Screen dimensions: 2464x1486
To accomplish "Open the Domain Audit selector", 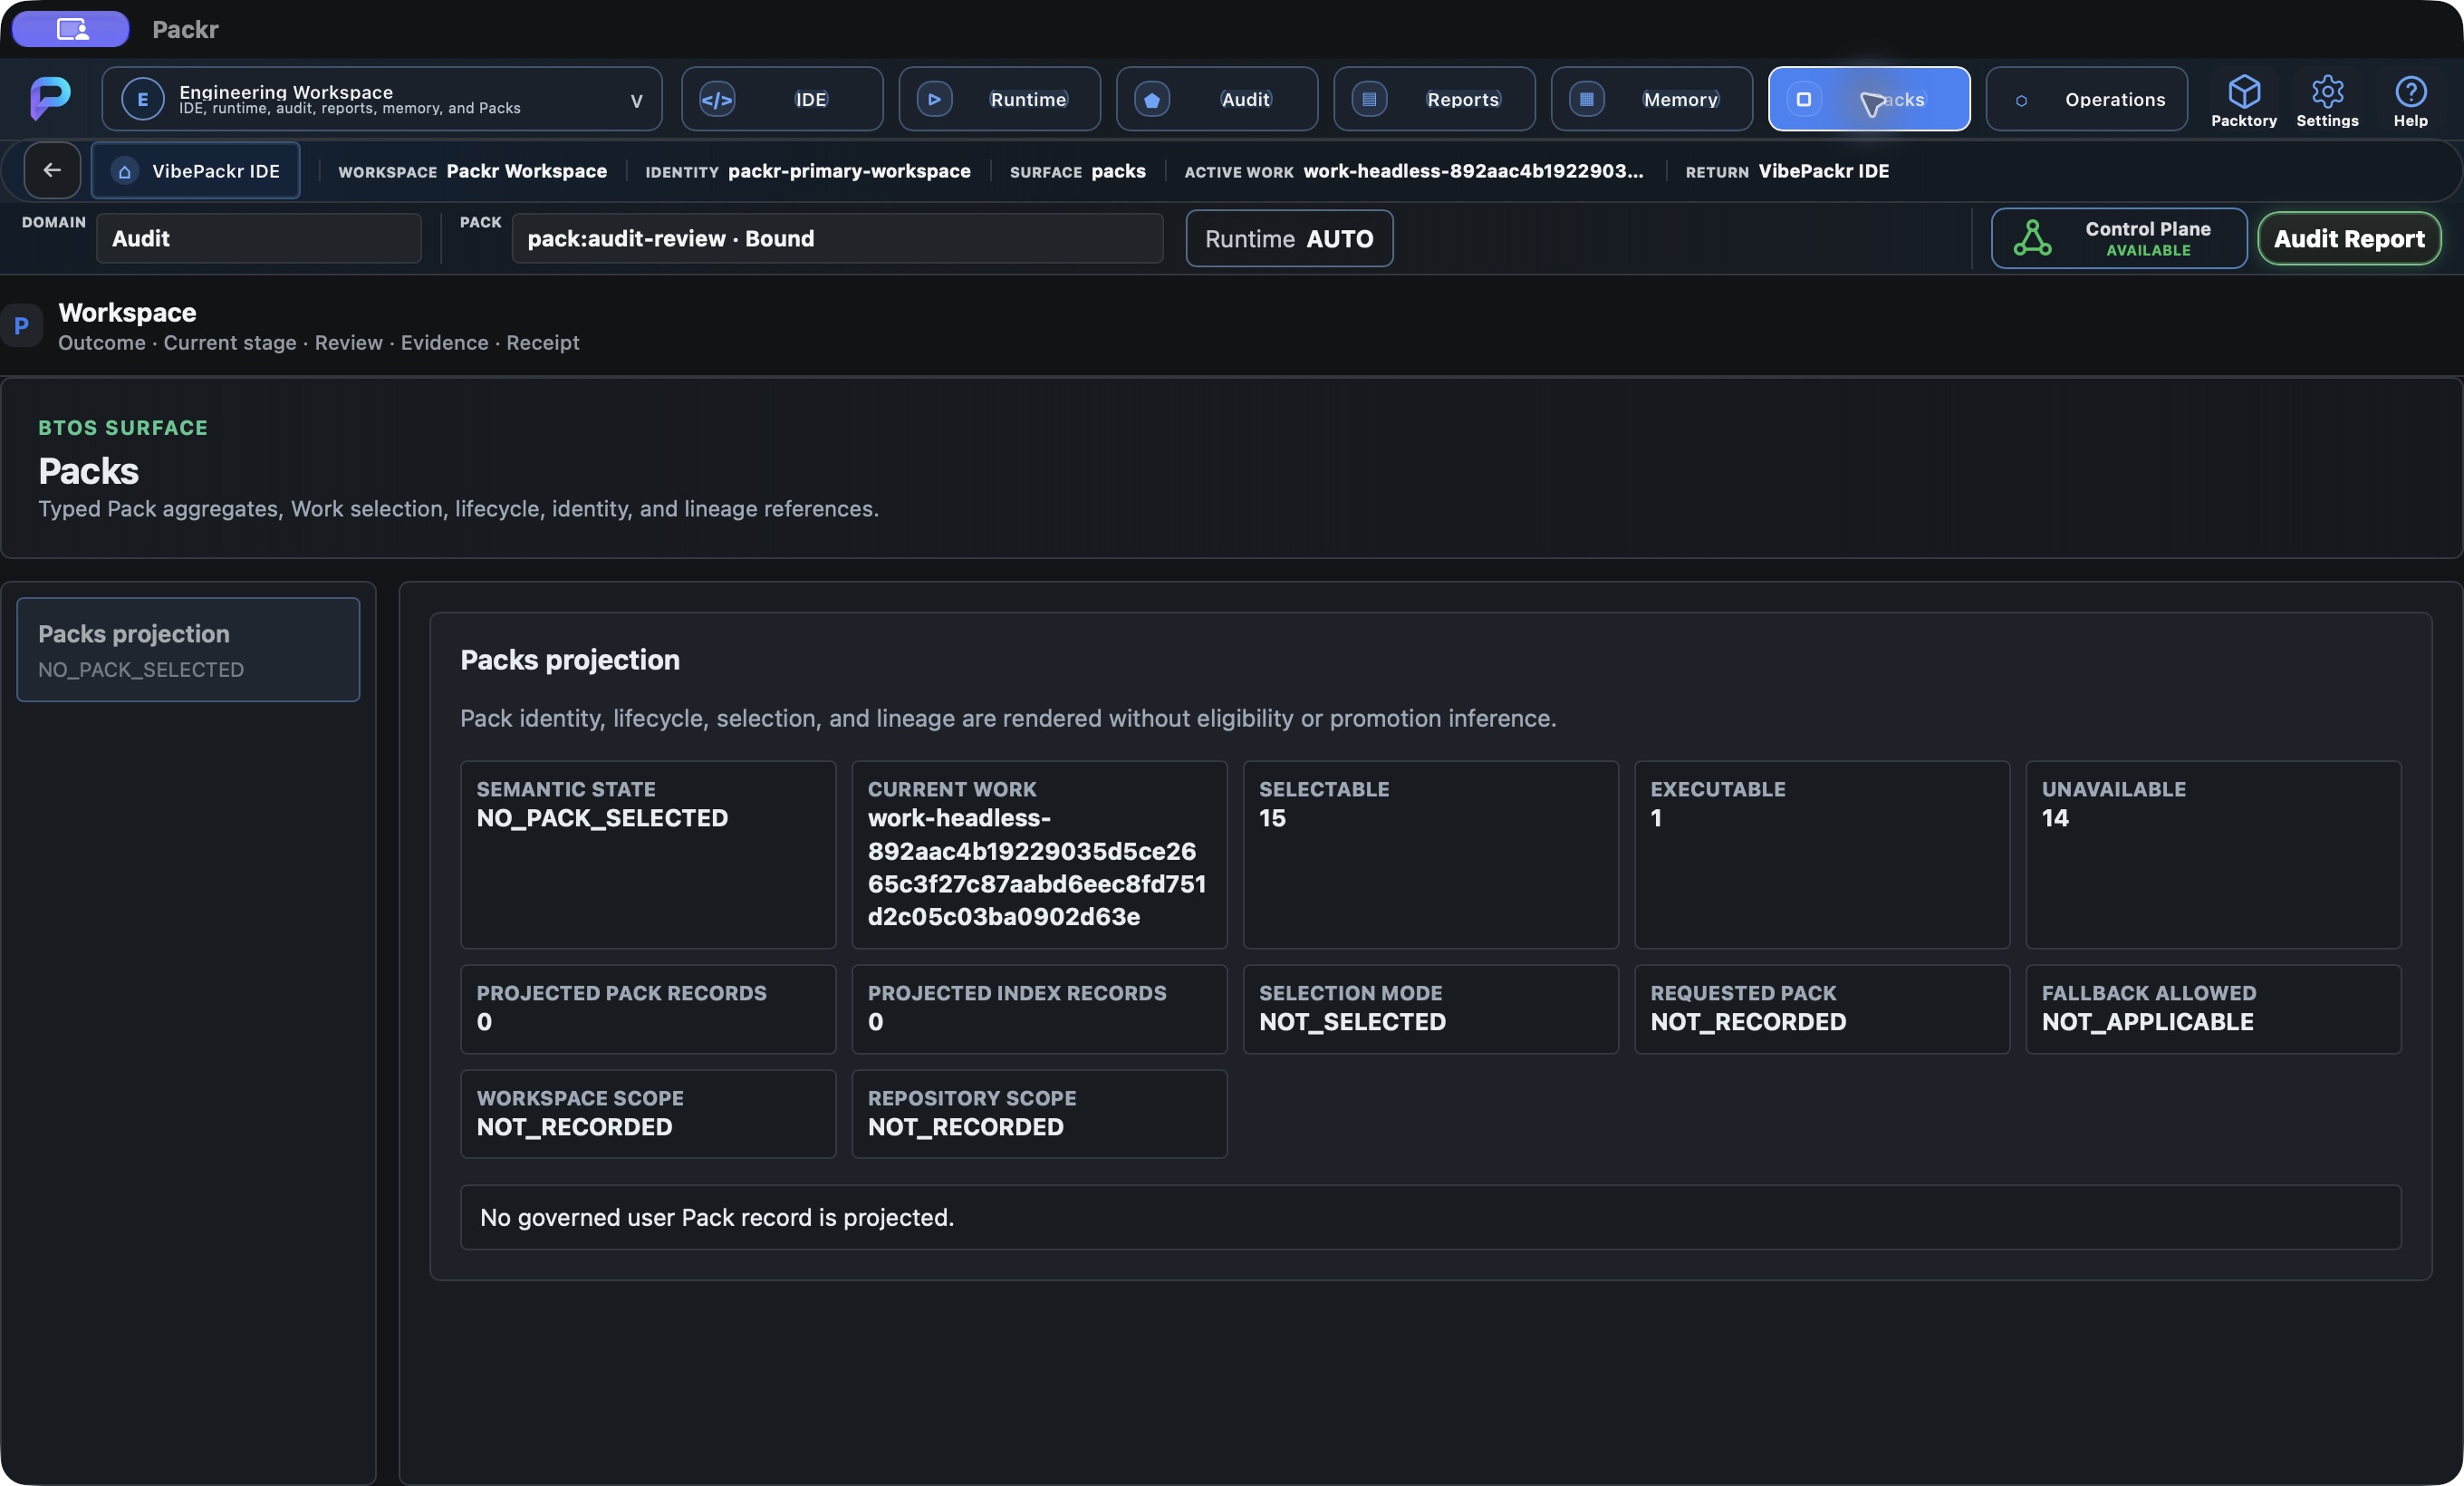I will pos(258,238).
